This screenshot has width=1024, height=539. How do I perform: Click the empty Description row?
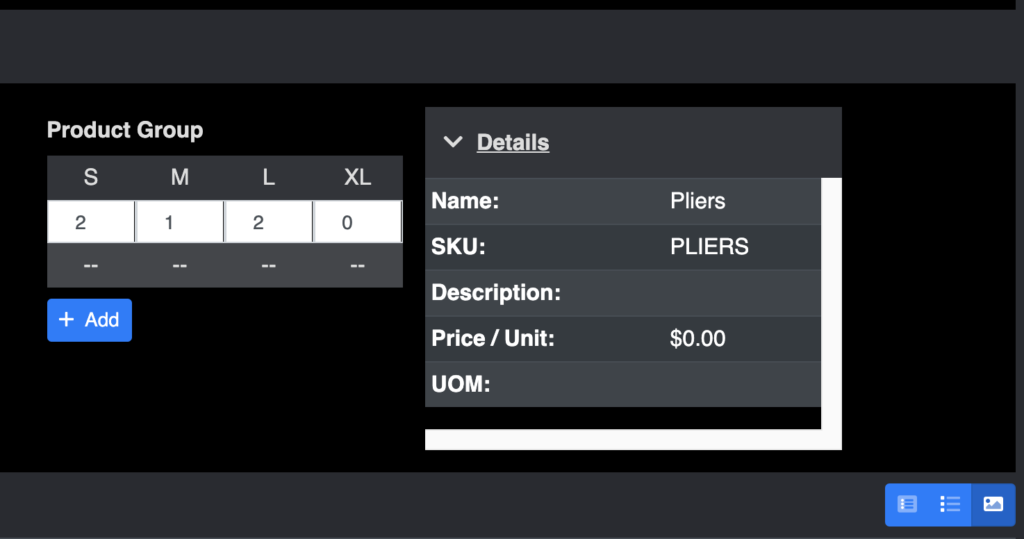point(623,293)
